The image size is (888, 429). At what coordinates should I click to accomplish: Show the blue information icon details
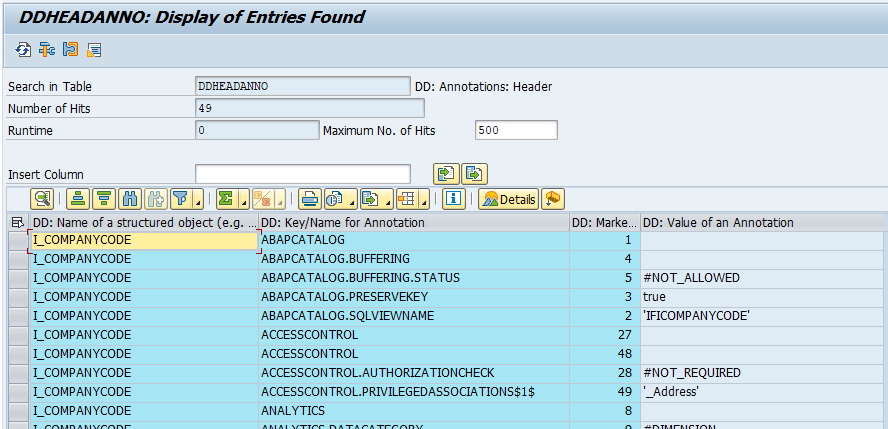pos(454,199)
